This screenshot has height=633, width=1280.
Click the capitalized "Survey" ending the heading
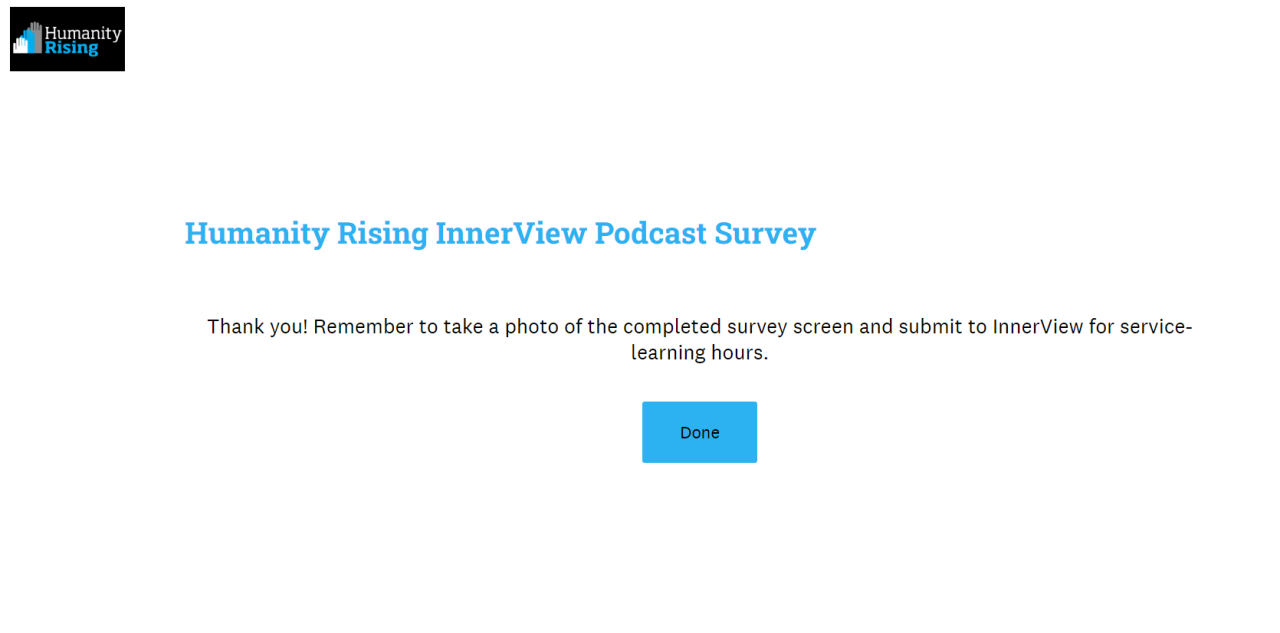click(x=765, y=233)
